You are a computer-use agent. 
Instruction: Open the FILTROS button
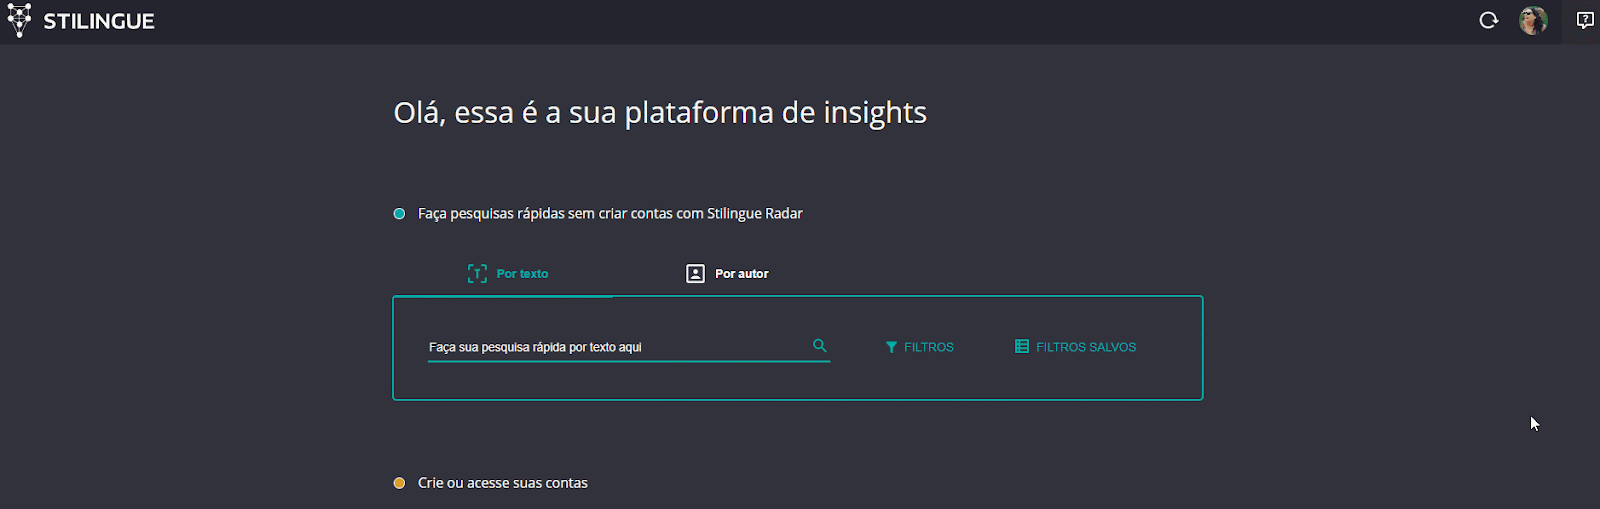click(x=928, y=347)
